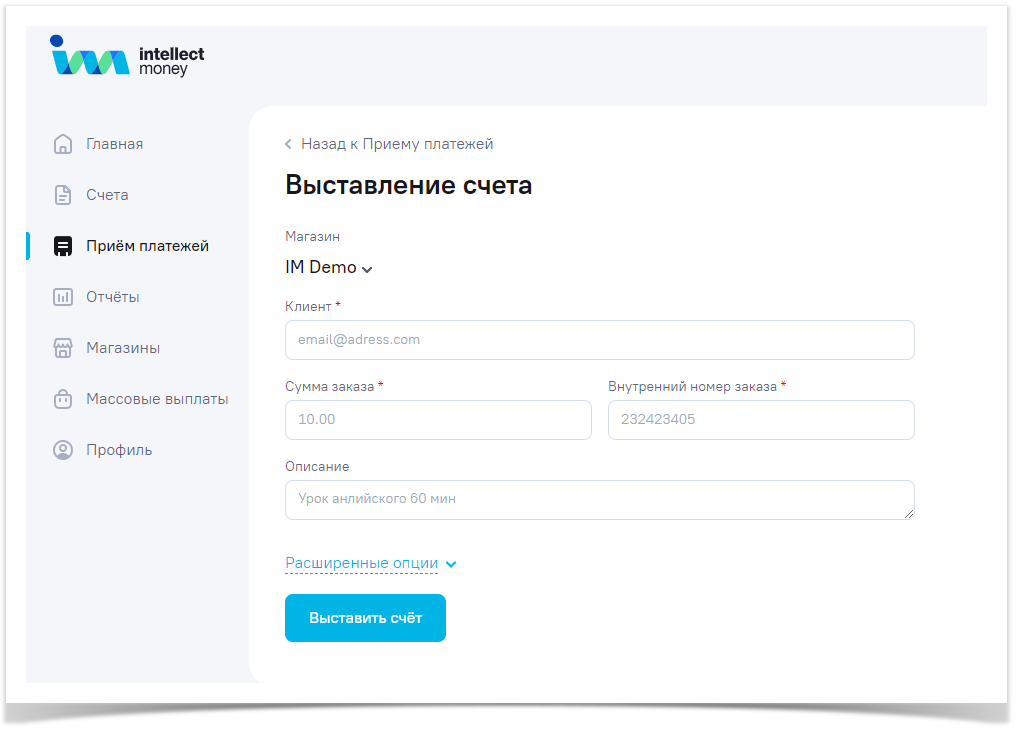Screen dimensions: 1021x732
Task: Click the Intellect Money logo
Action: (127, 58)
